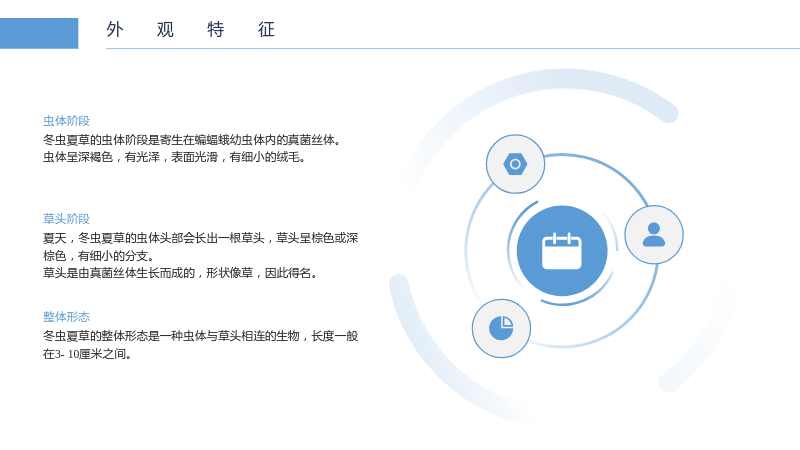This screenshot has width=800, height=450.
Task: Click the pie chart icon
Action: pos(501,328)
